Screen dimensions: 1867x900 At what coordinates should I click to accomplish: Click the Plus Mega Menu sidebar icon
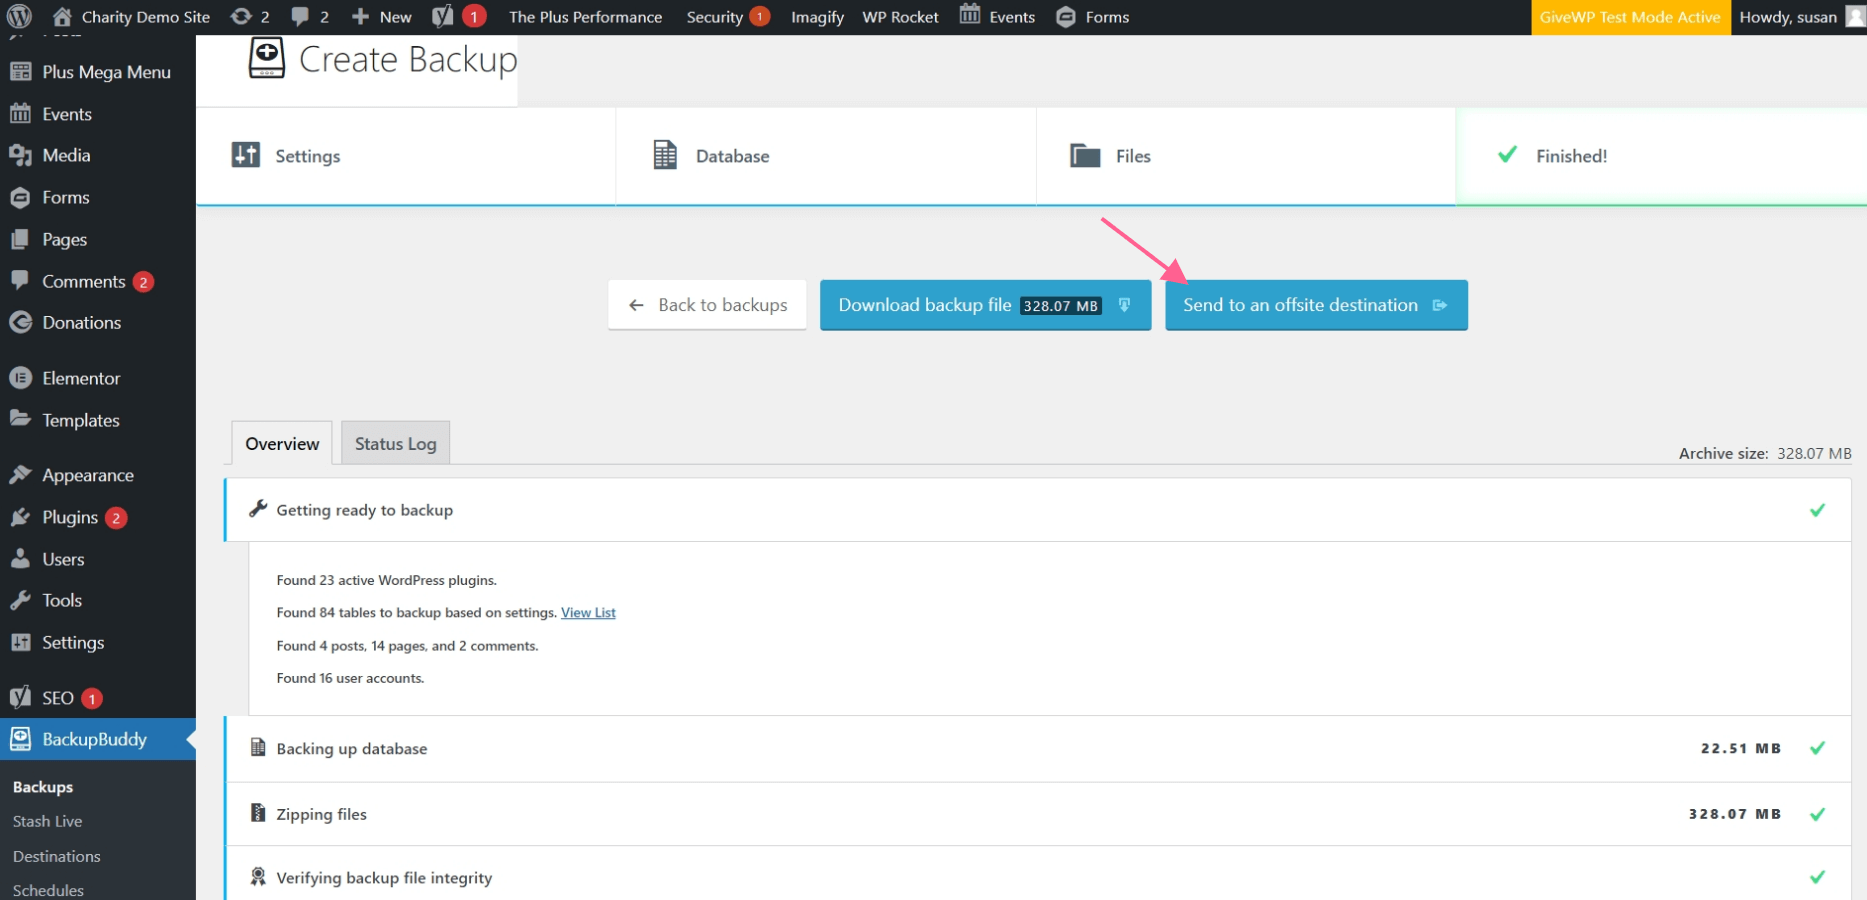[x=20, y=72]
